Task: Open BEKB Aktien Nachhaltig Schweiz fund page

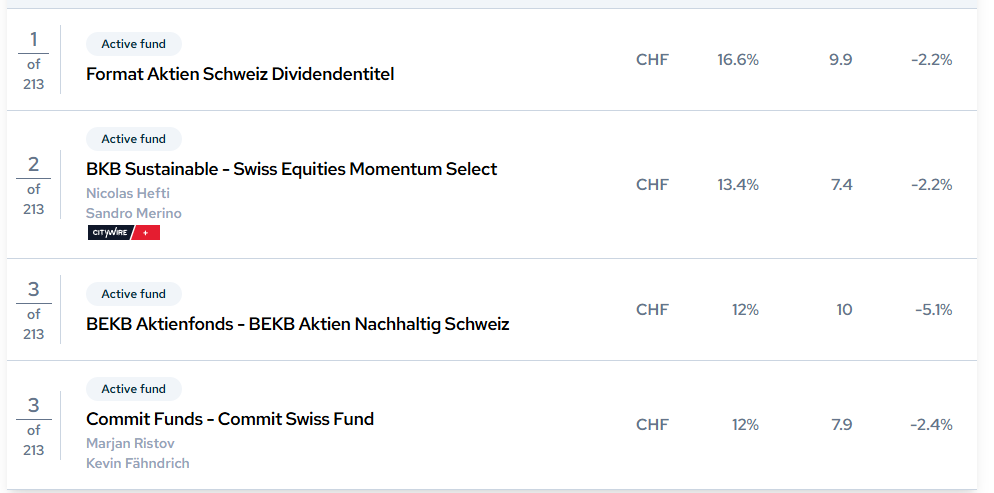Action: pyautogui.click(x=297, y=324)
